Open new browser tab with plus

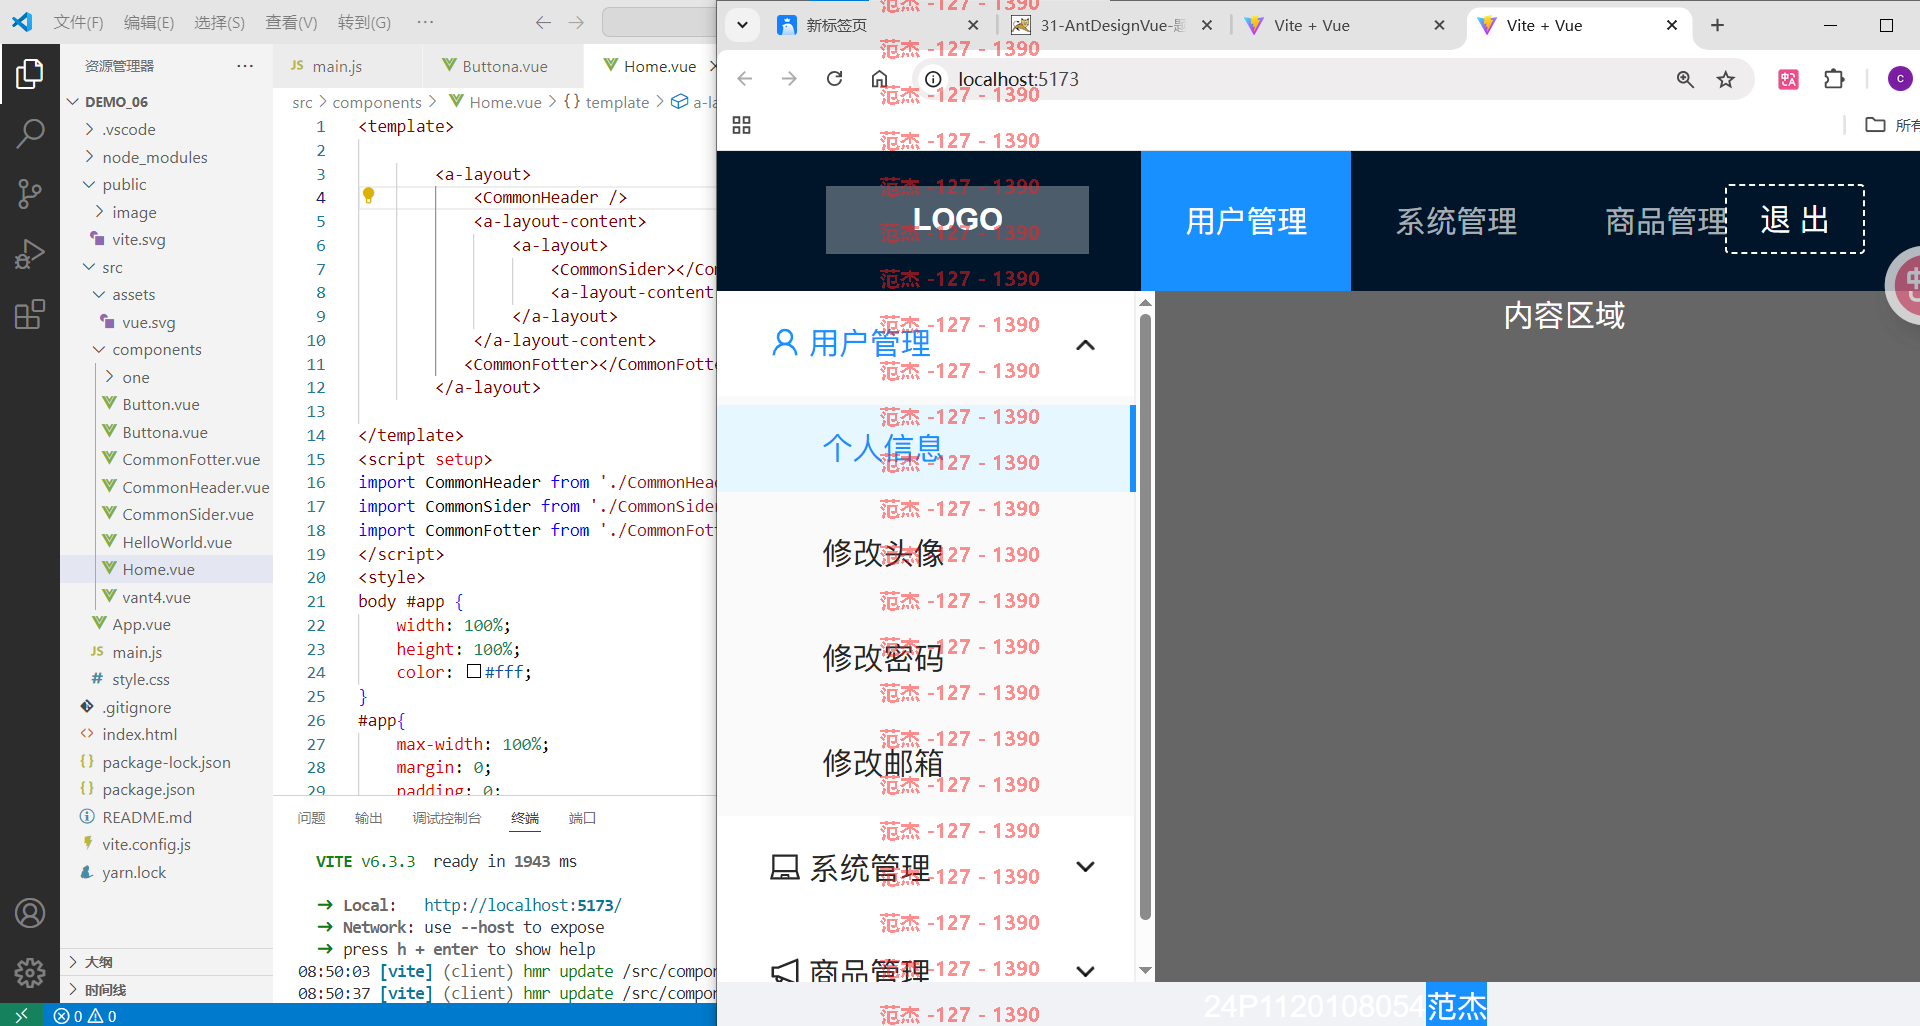pos(1717,25)
